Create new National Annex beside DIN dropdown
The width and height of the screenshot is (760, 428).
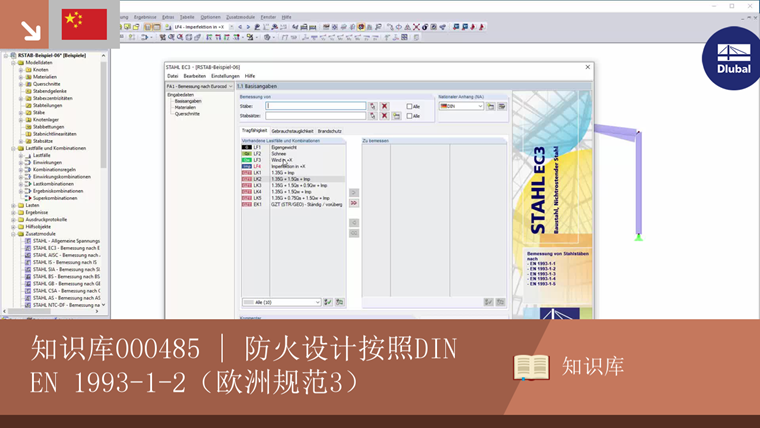491,106
